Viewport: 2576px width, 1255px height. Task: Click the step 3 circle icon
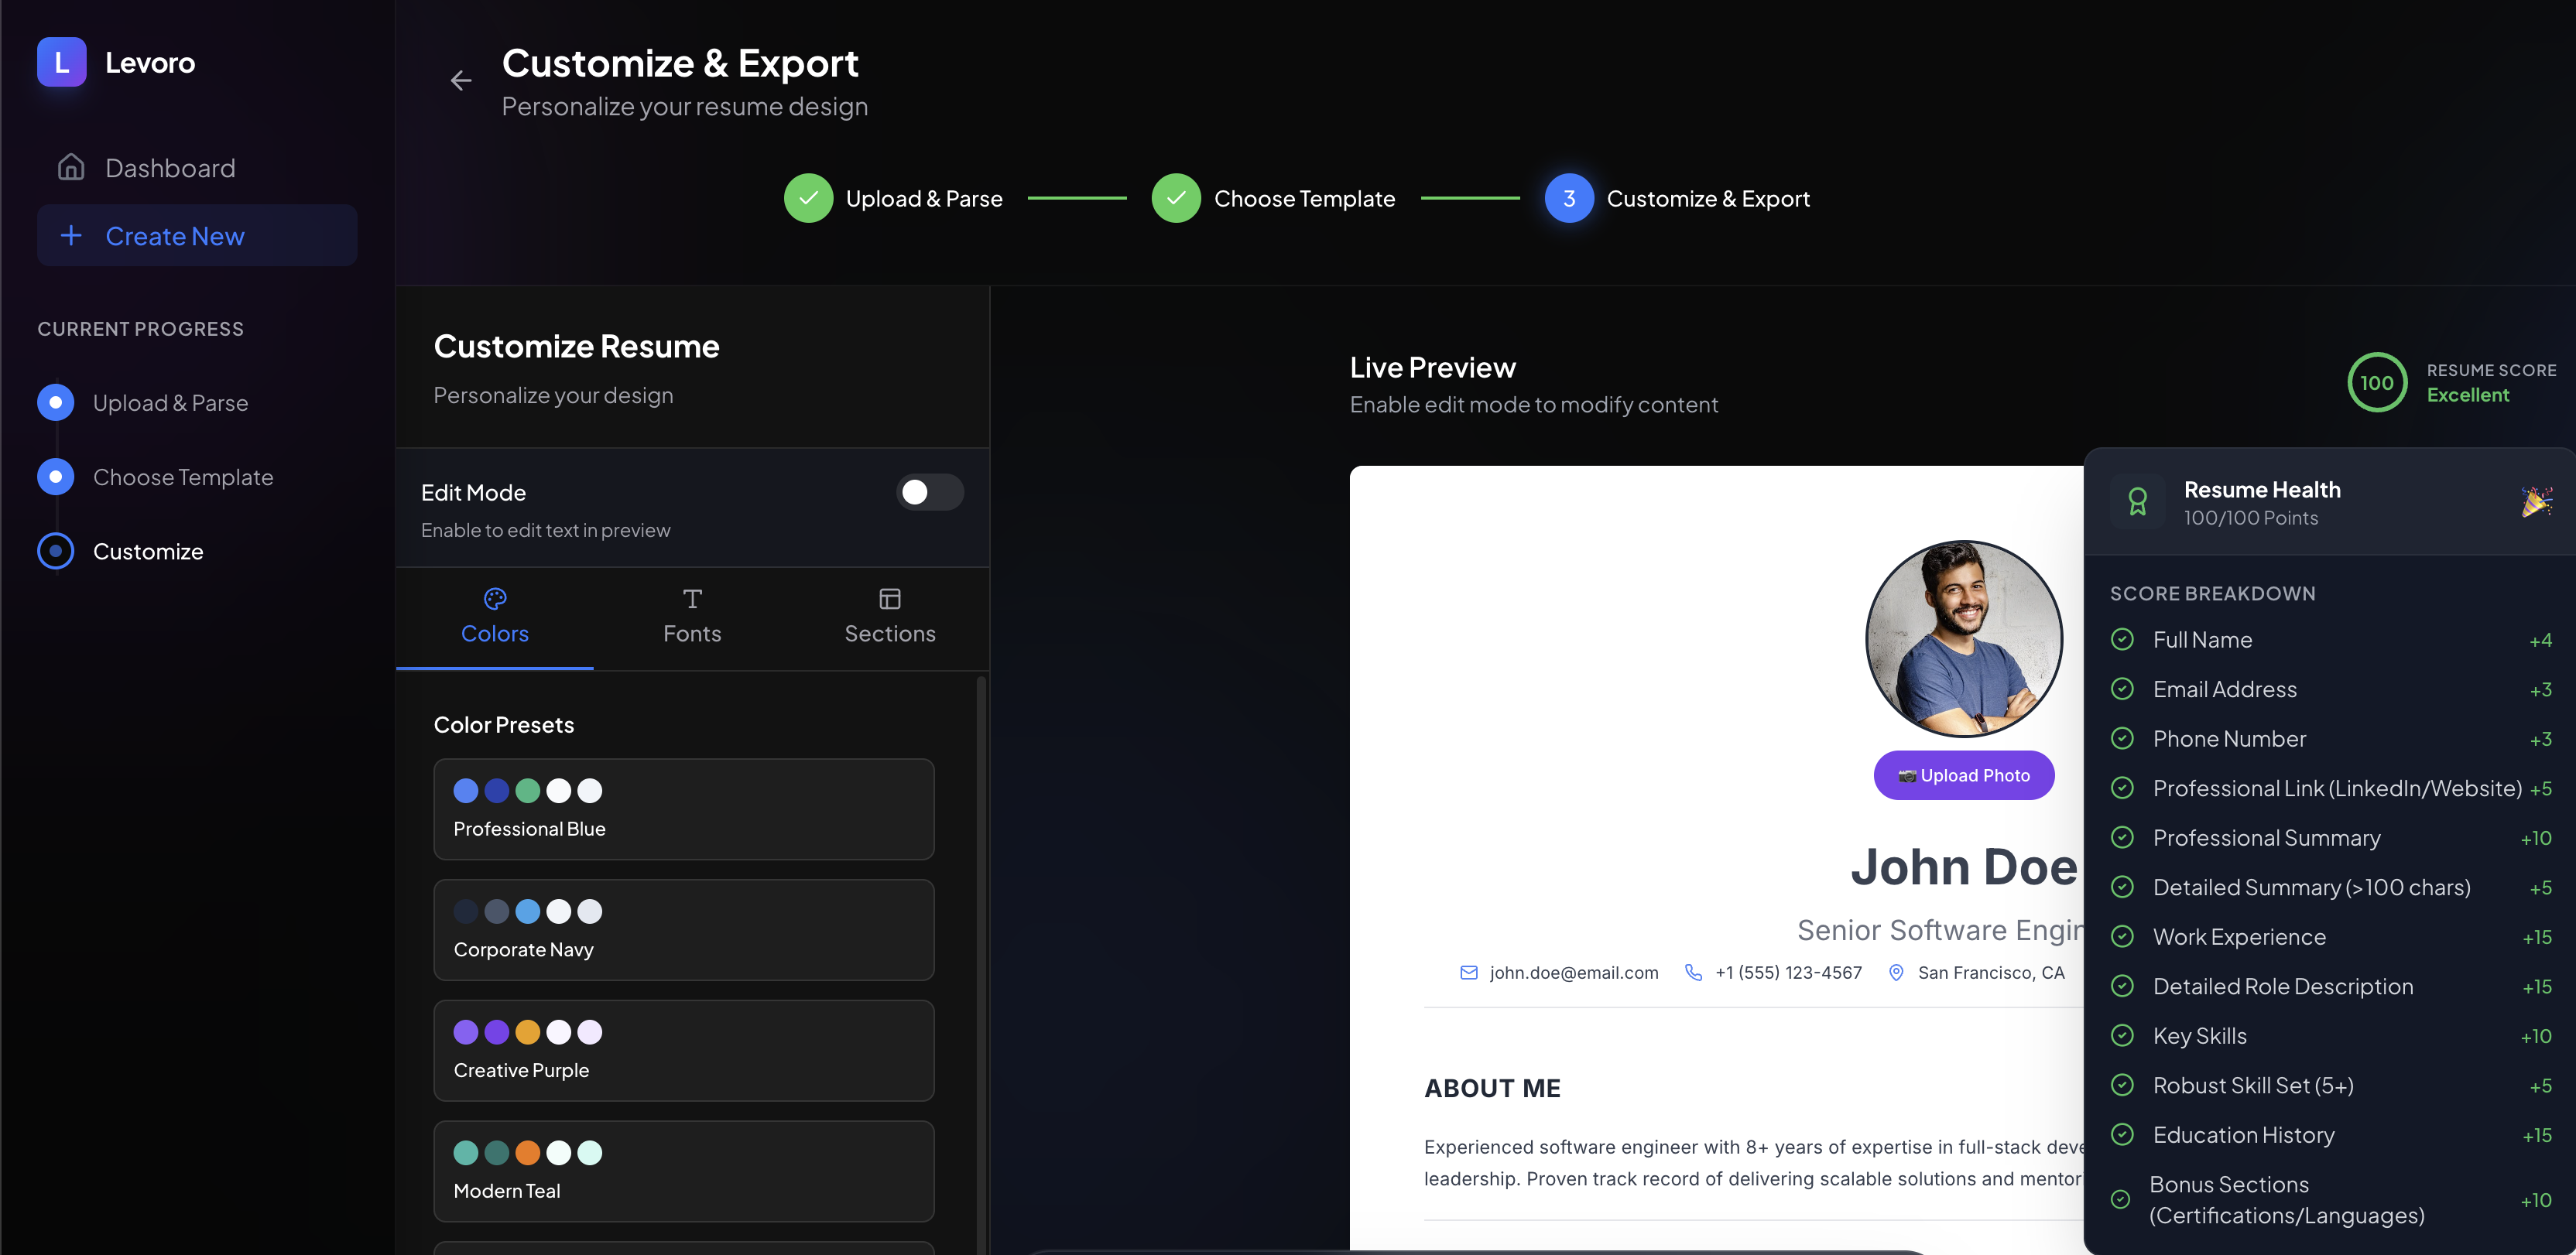point(1569,198)
